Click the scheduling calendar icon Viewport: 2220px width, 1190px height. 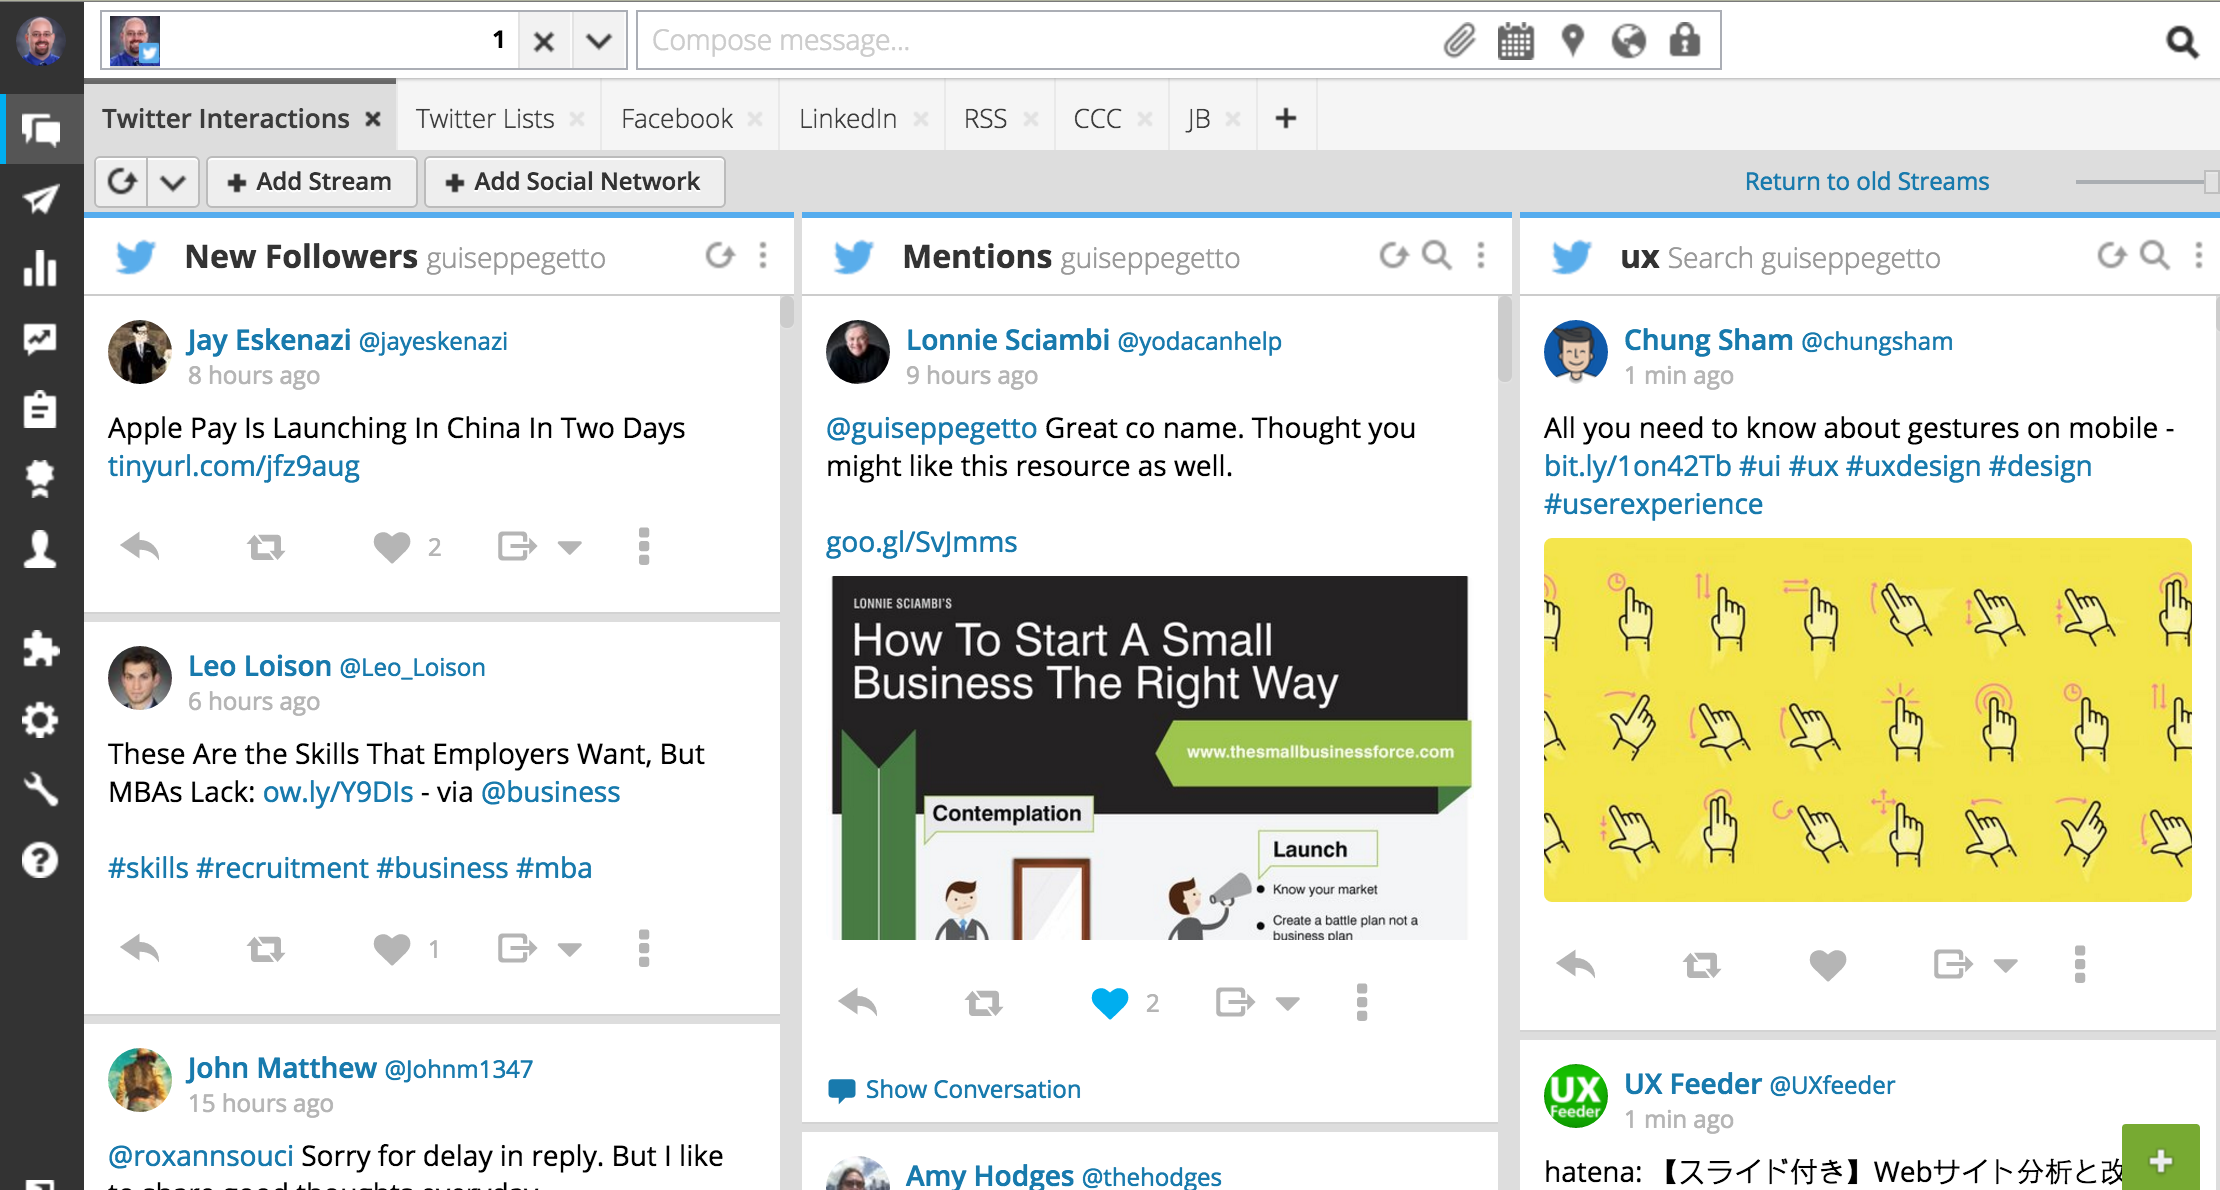click(1516, 41)
